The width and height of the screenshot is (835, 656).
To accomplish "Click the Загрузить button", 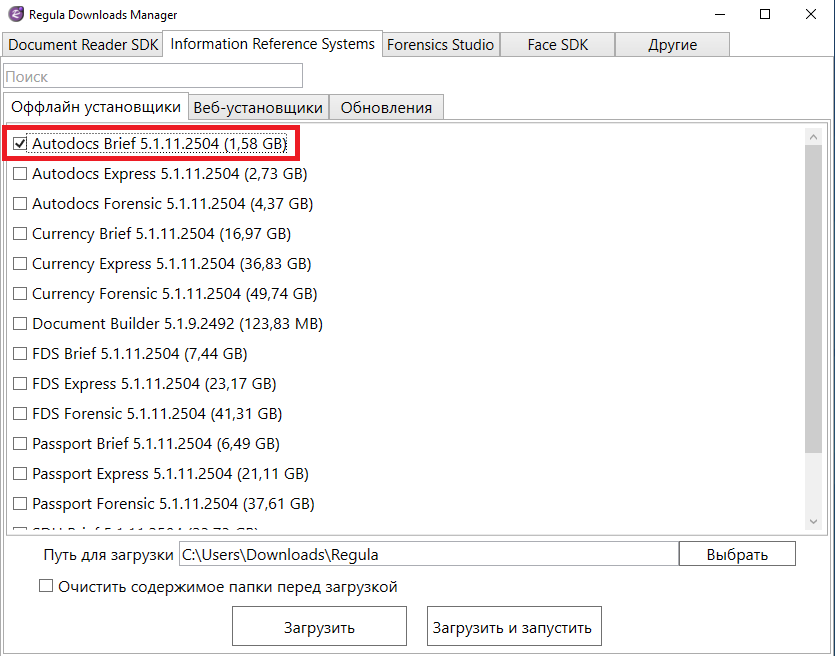I will click(319, 626).
